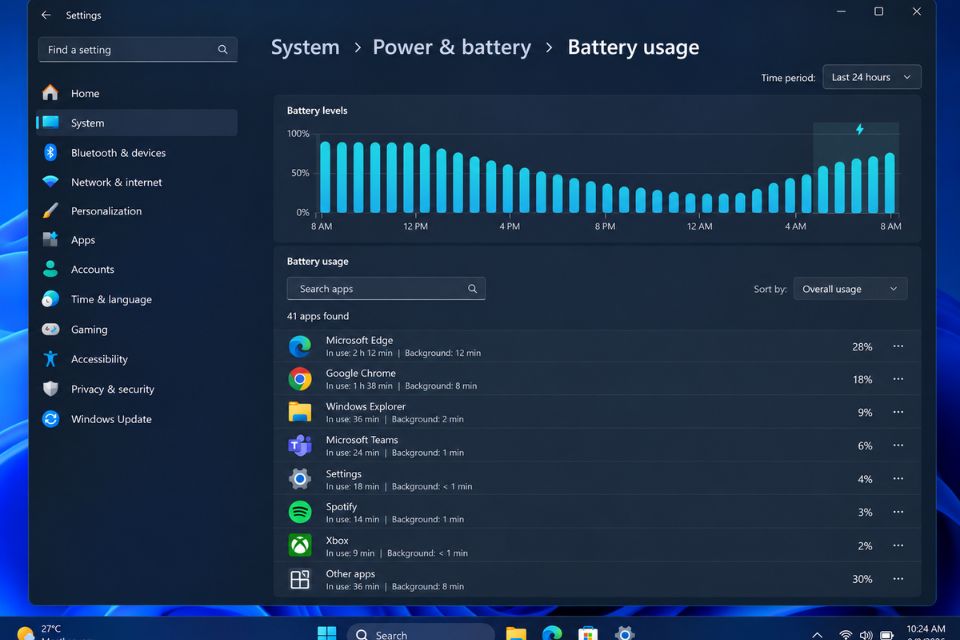Click the Windows Explorer folder icon in list
Image resolution: width=960 pixels, height=640 pixels.
[299, 412]
